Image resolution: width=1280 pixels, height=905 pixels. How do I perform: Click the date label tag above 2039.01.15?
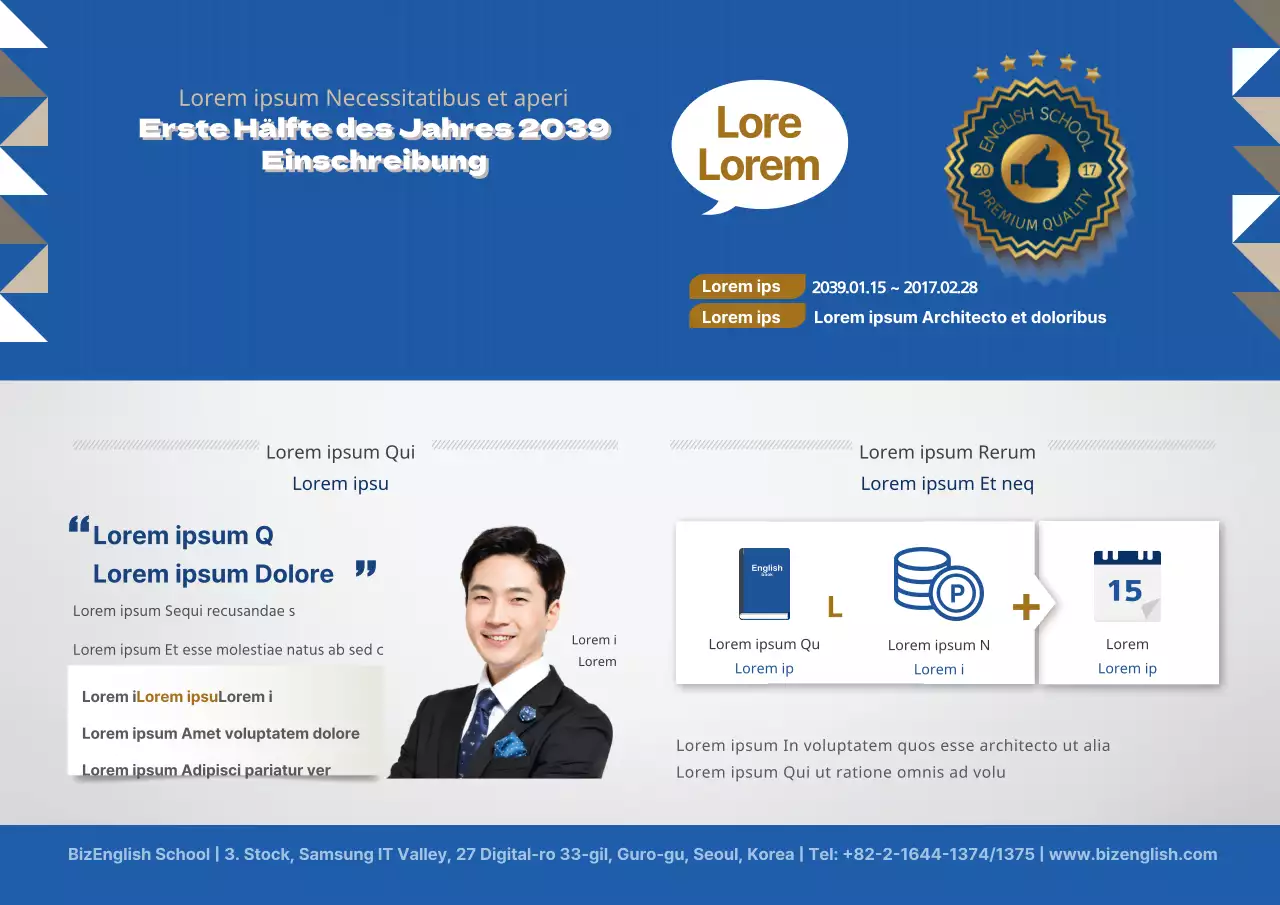pos(746,287)
